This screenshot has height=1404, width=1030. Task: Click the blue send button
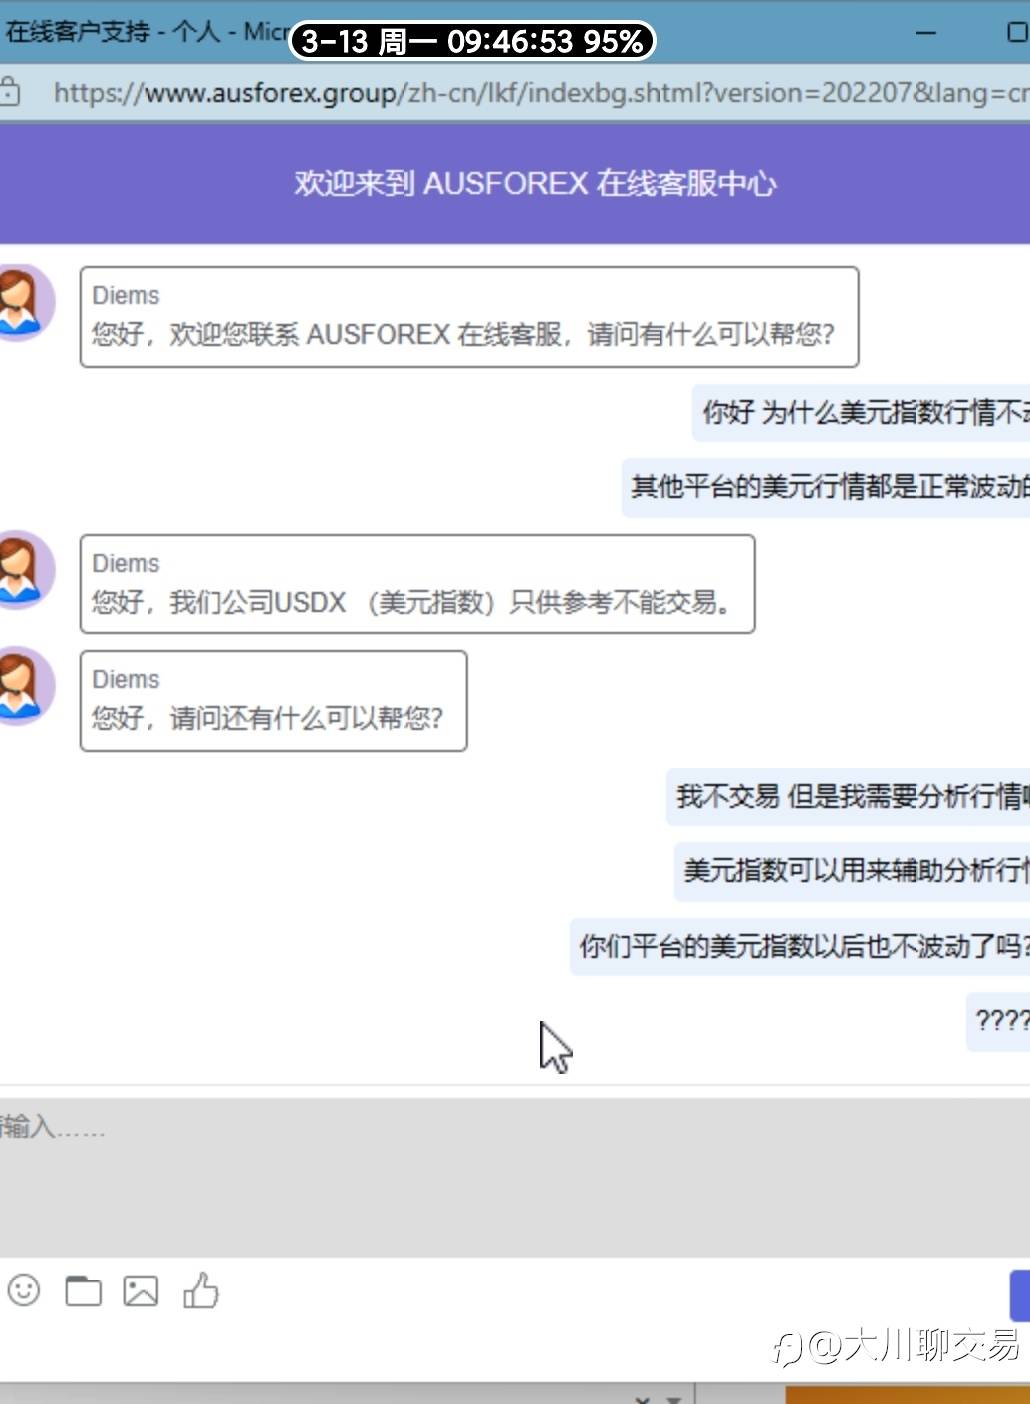tap(1020, 1296)
